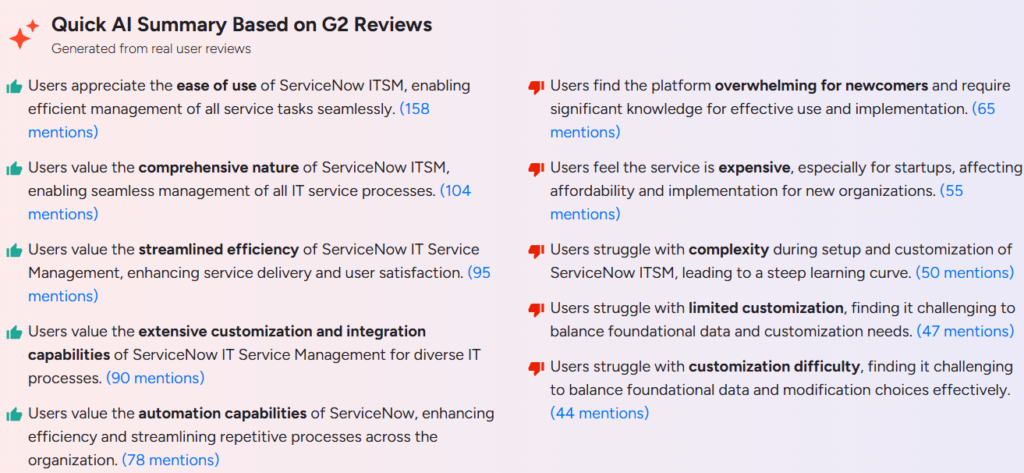Open the 90 mentions link
This screenshot has width=1024, height=473.
pos(155,378)
